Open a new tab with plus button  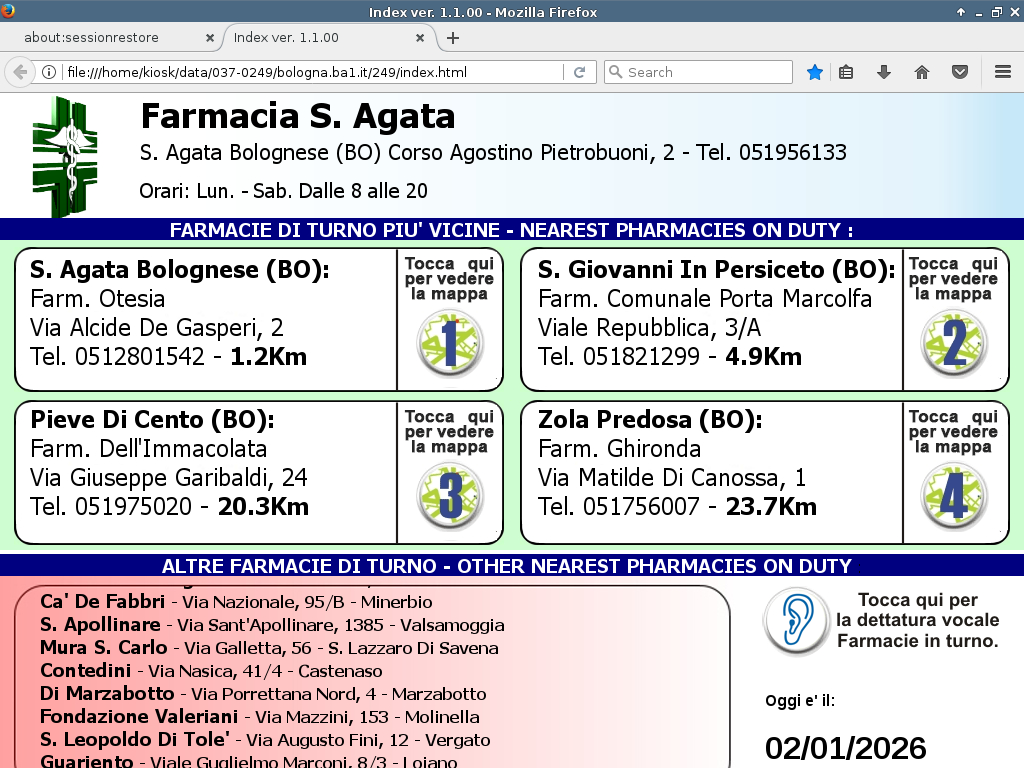(x=453, y=38)
